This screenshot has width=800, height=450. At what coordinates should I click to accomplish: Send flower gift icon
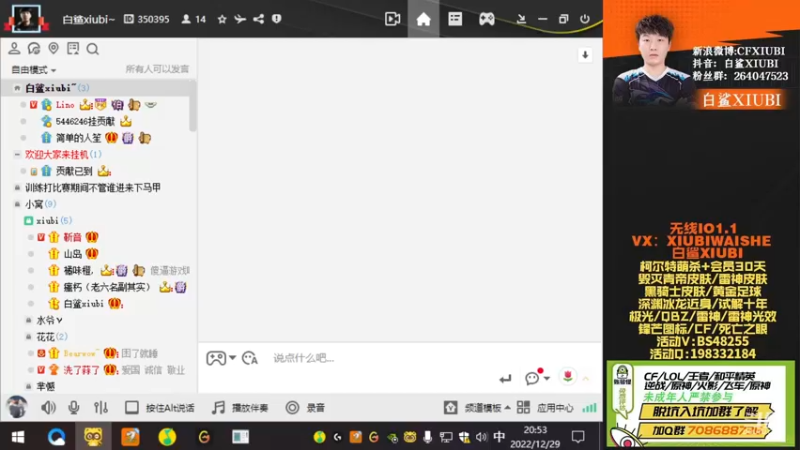point(567,377)
